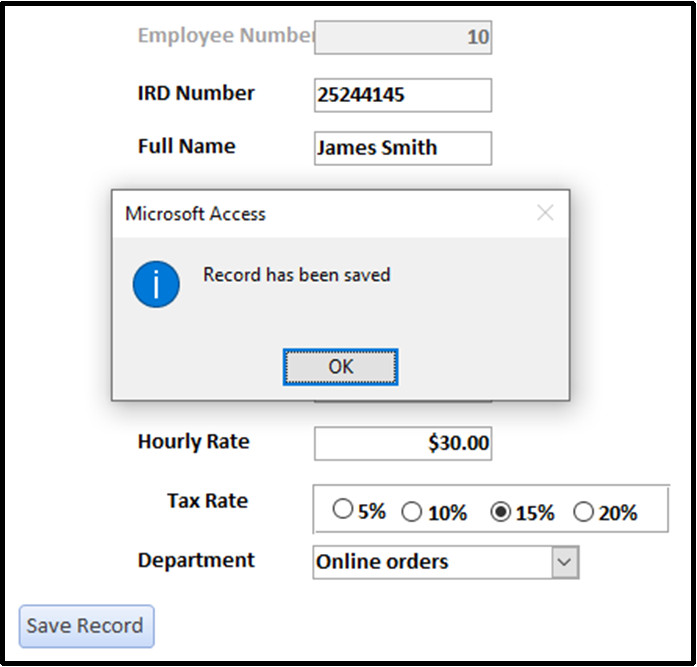Close the Microsoft Access message box
This screenshot has height=667, width=697.
pos(545,213)
